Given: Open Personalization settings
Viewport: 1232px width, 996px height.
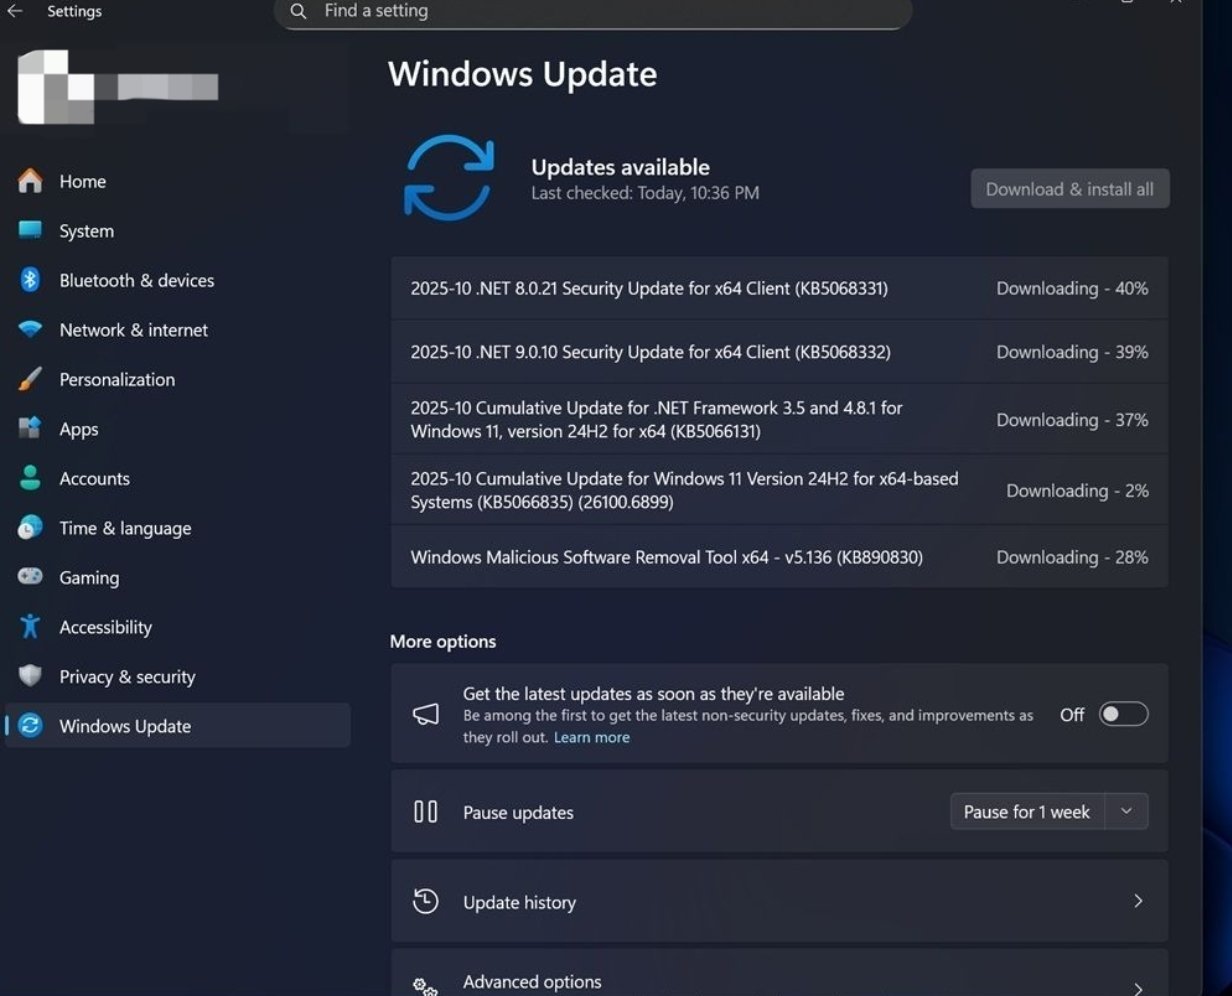Looking at the screenshot, I should (x=178, y=379).
